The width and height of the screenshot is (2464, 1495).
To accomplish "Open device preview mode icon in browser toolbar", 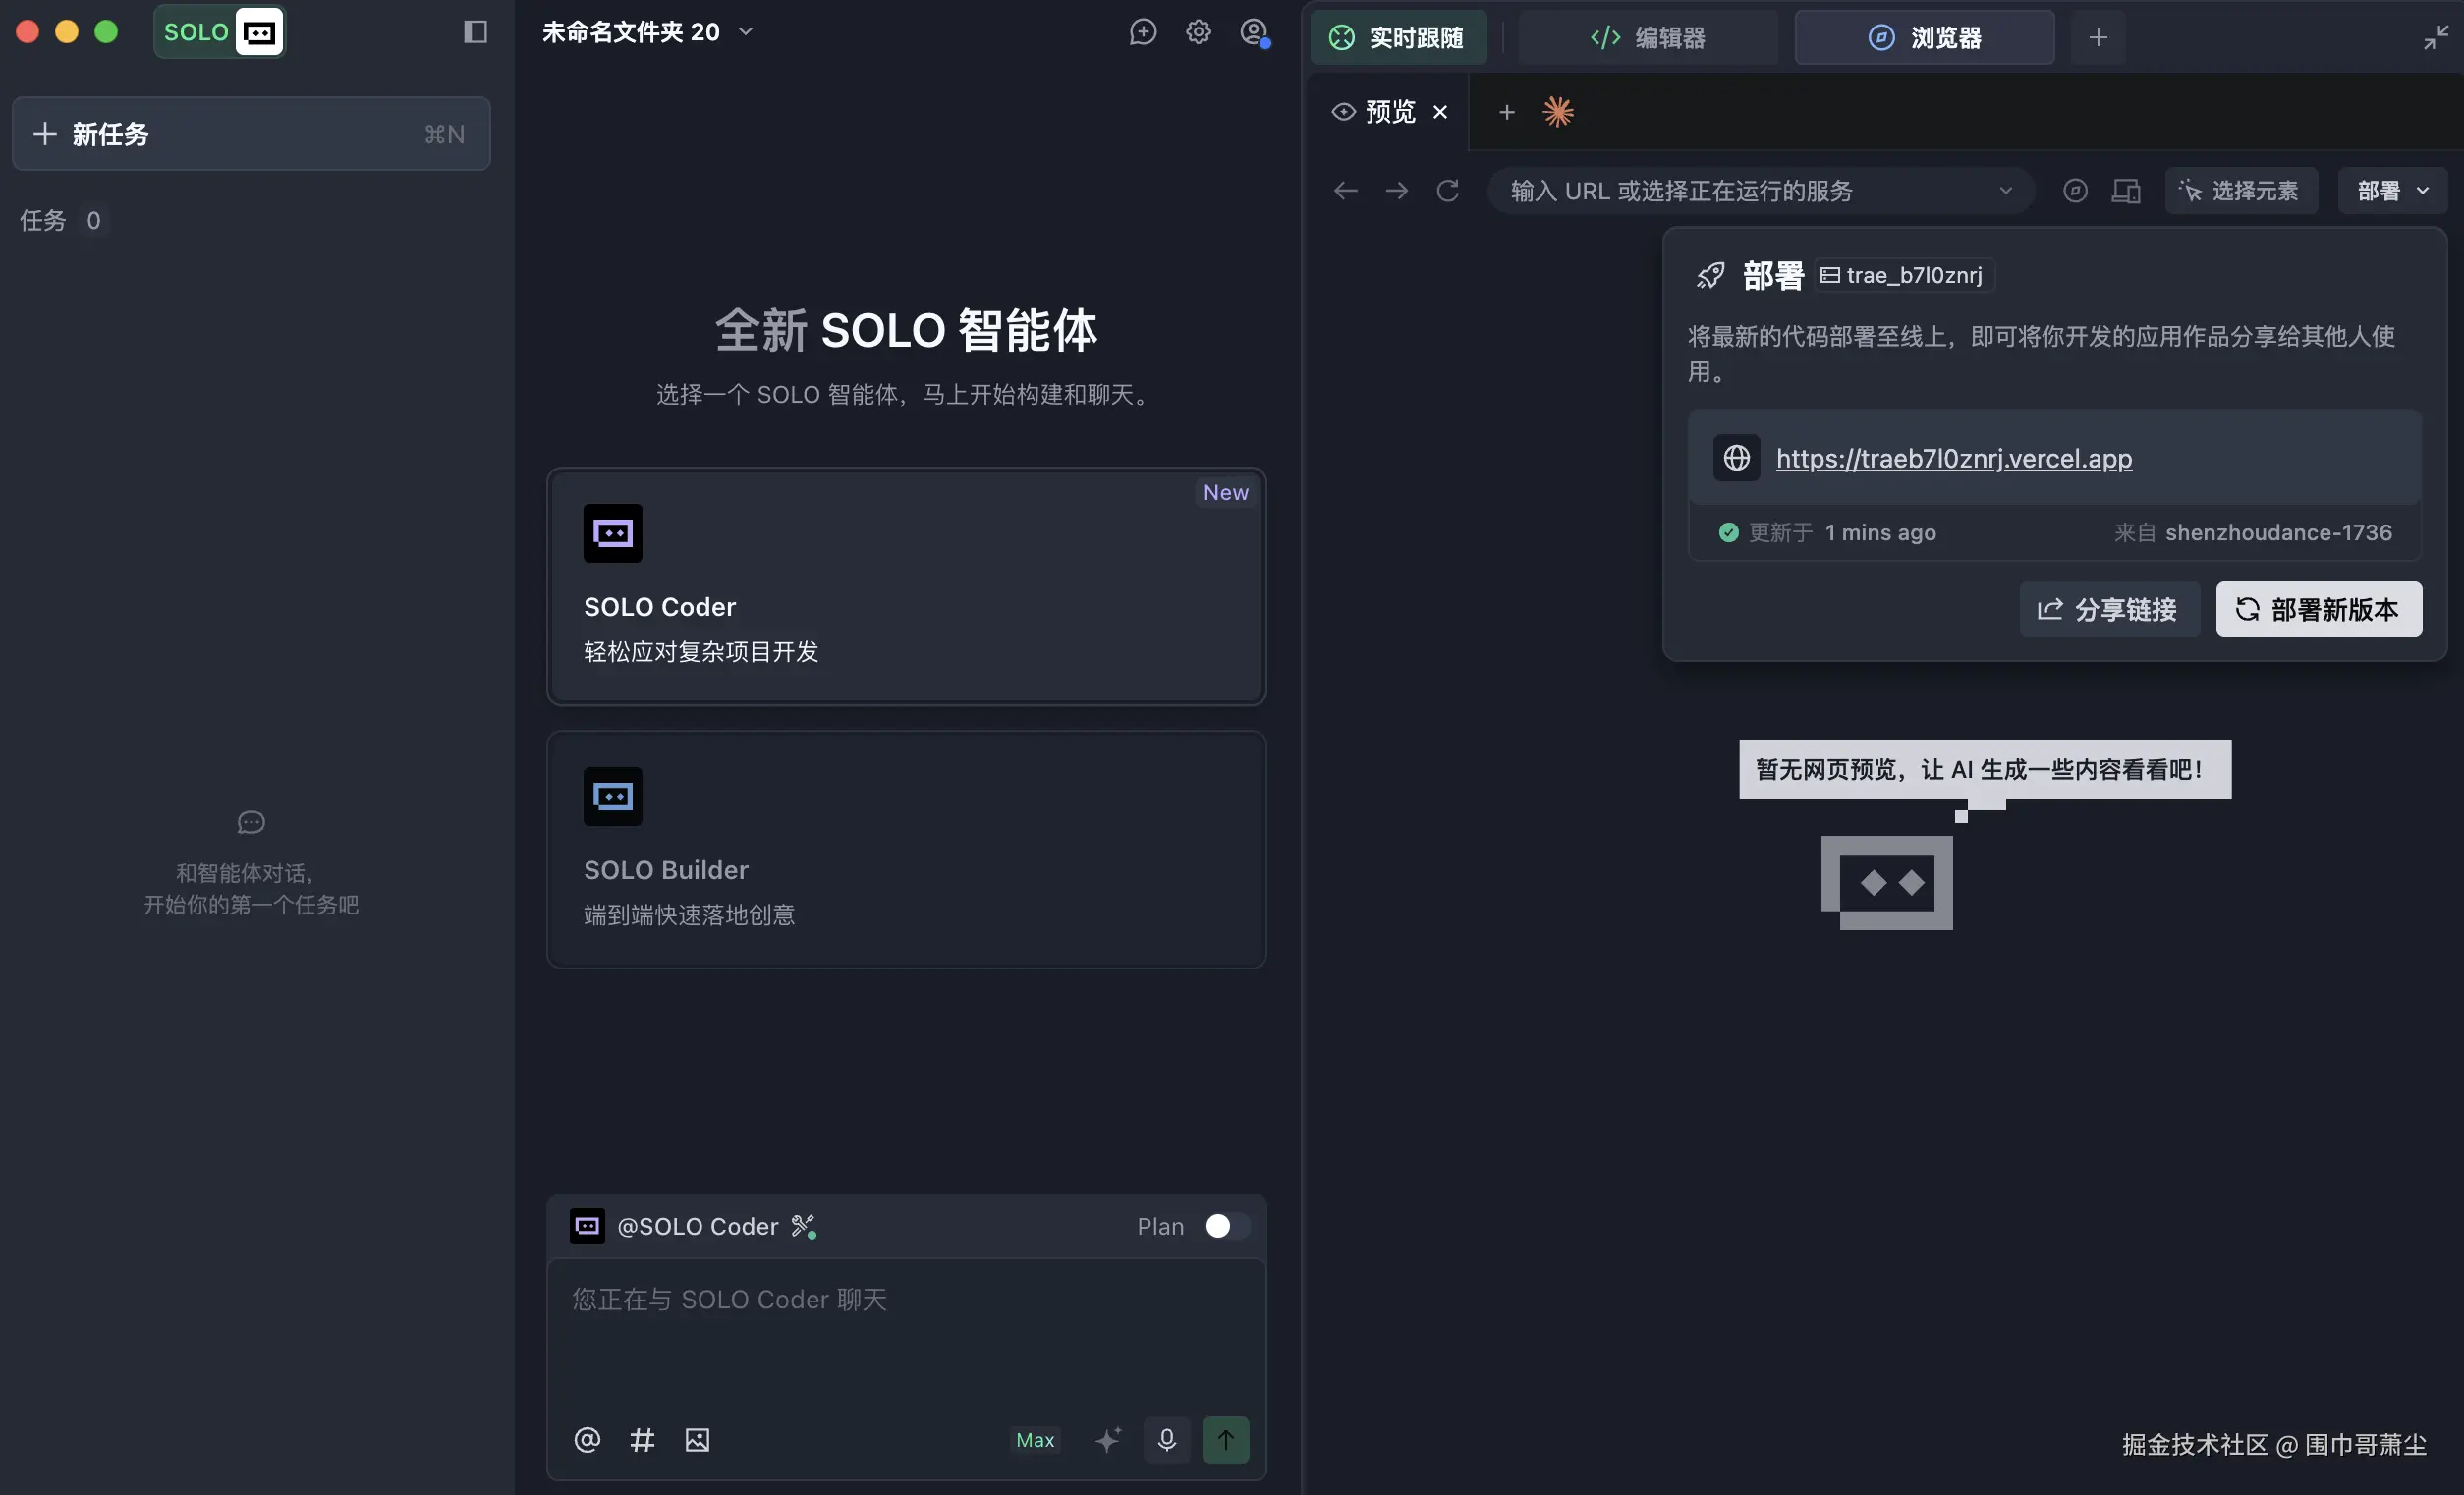I will (x=2127, y=190).
